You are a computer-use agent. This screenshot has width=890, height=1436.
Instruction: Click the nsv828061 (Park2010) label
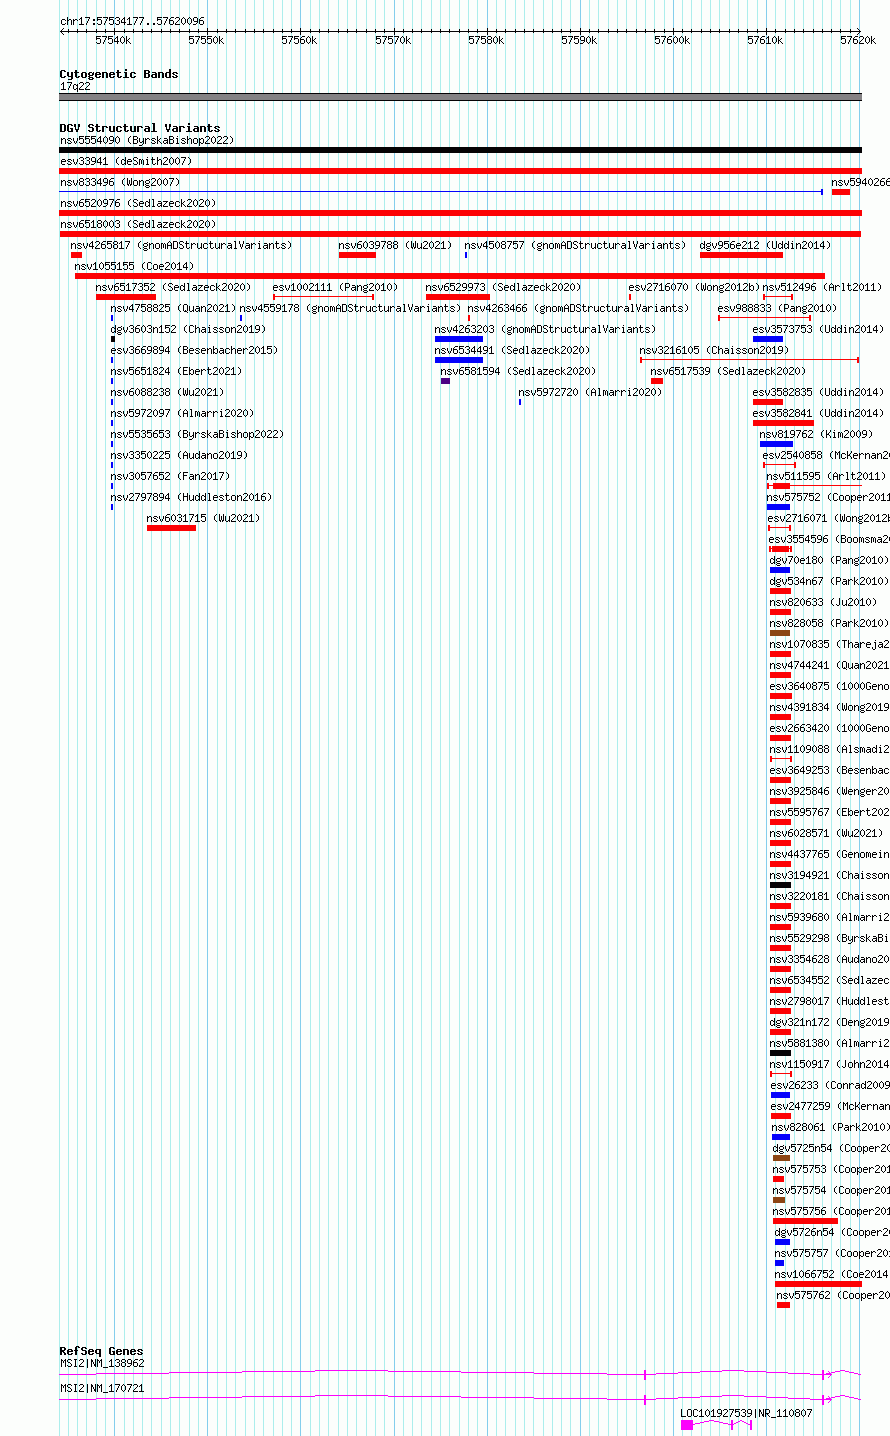click(x=831, y=1127)
